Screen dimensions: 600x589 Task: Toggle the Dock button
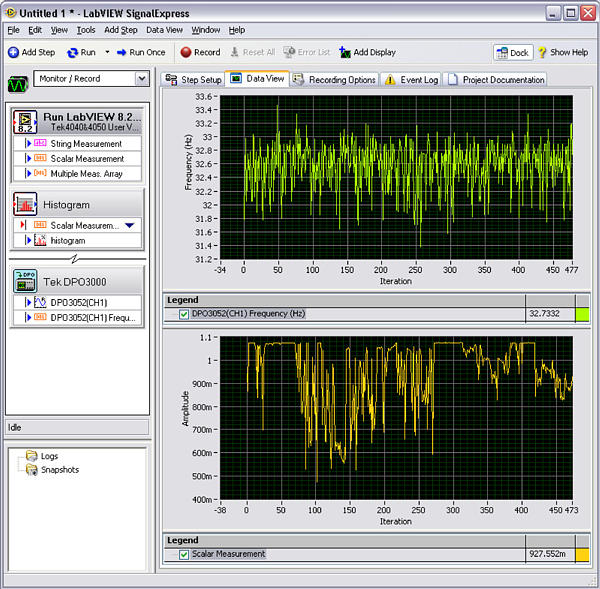512,52
